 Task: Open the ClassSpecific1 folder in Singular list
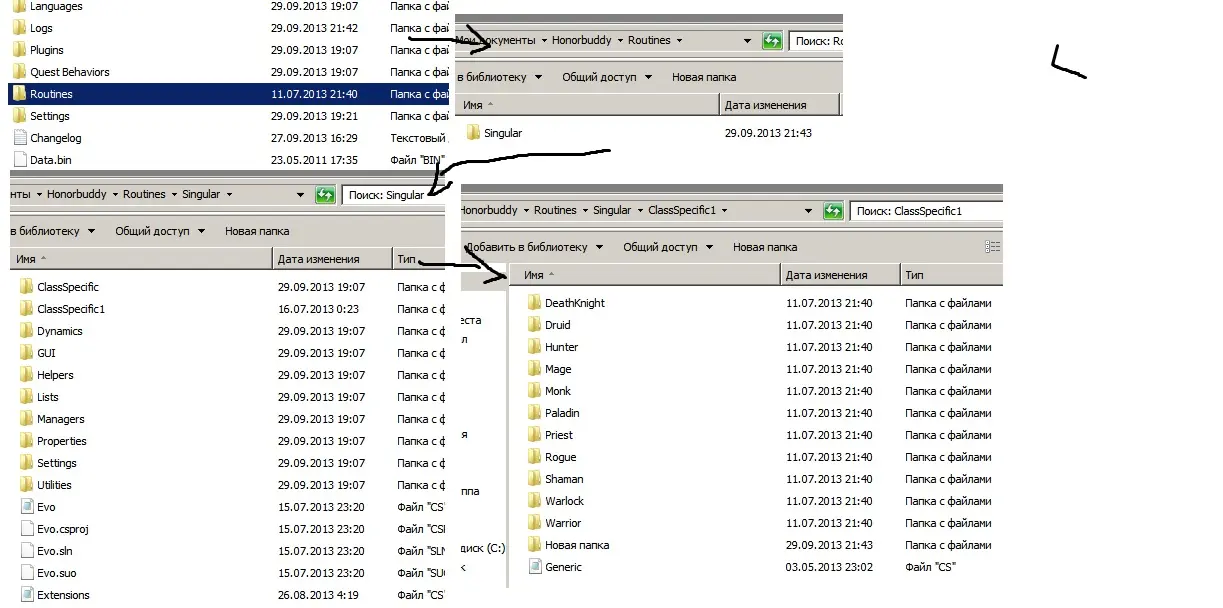(x=70, y=309)
